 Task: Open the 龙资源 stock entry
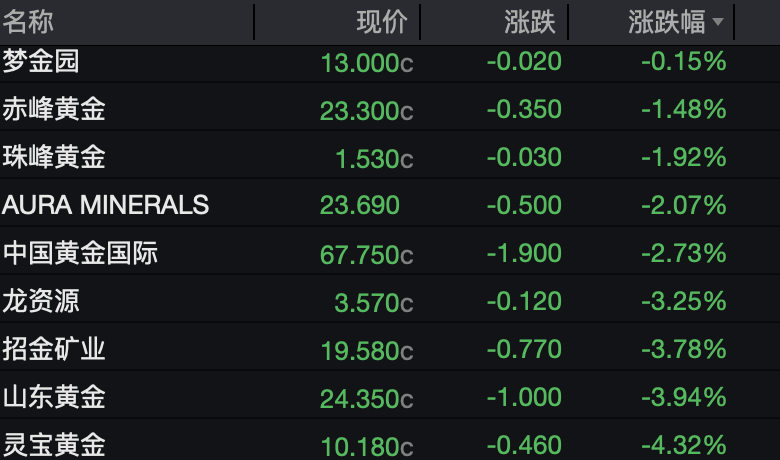41,300
